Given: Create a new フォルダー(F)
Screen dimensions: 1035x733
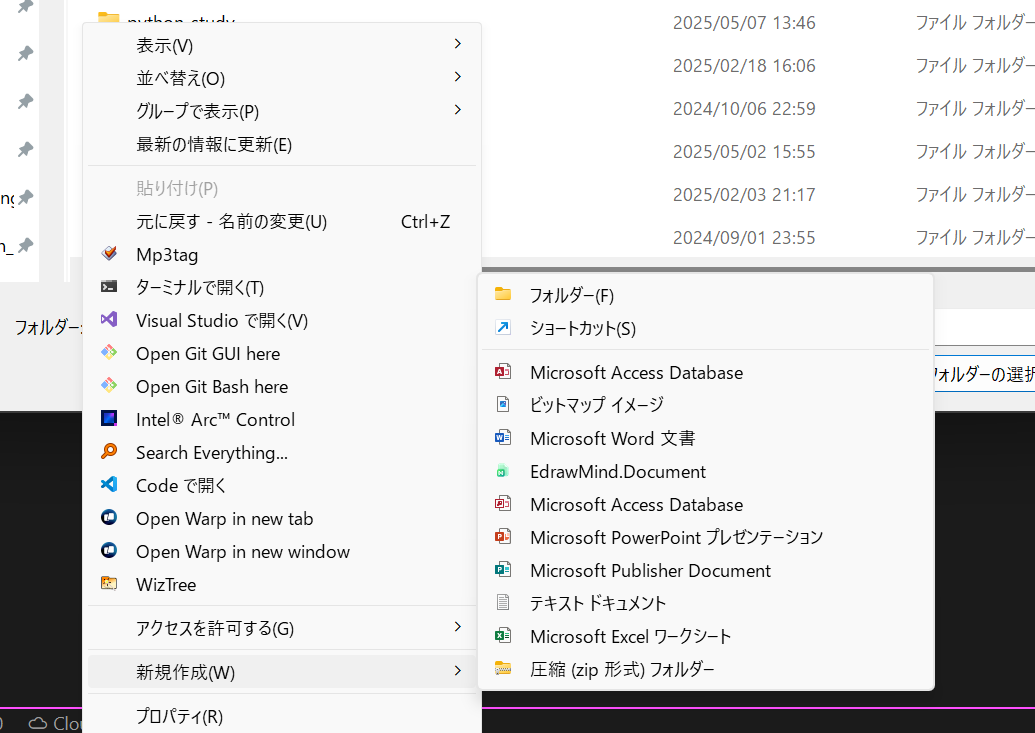Looking at the screenshot, I should [706, 295].
